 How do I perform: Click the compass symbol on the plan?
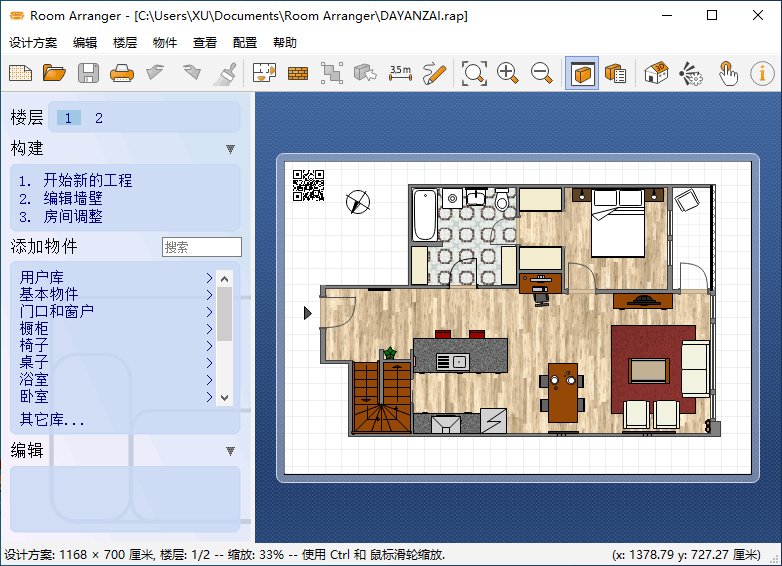(358, 202)
